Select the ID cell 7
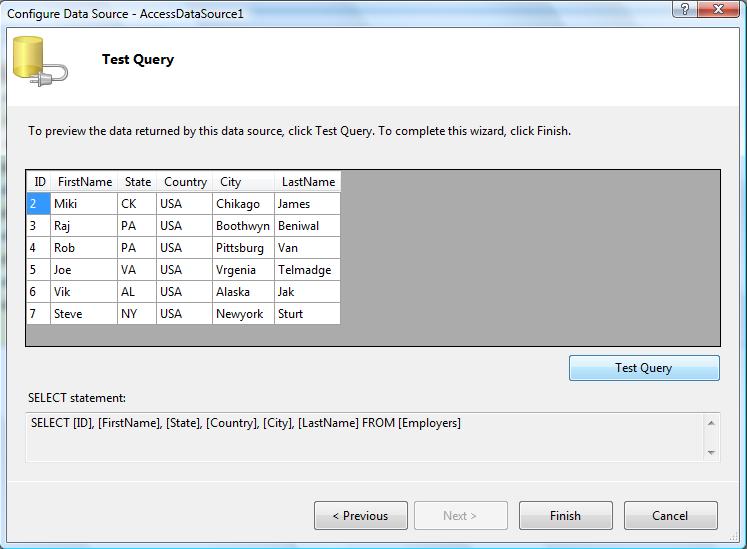The height and width of the screenshot is (549, 747). (x=39, y=313)
